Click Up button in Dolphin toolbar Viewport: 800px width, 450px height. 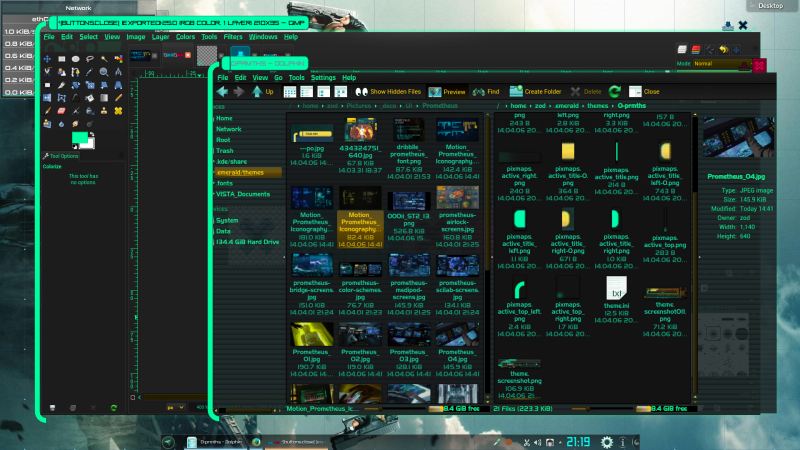point(263,92)
